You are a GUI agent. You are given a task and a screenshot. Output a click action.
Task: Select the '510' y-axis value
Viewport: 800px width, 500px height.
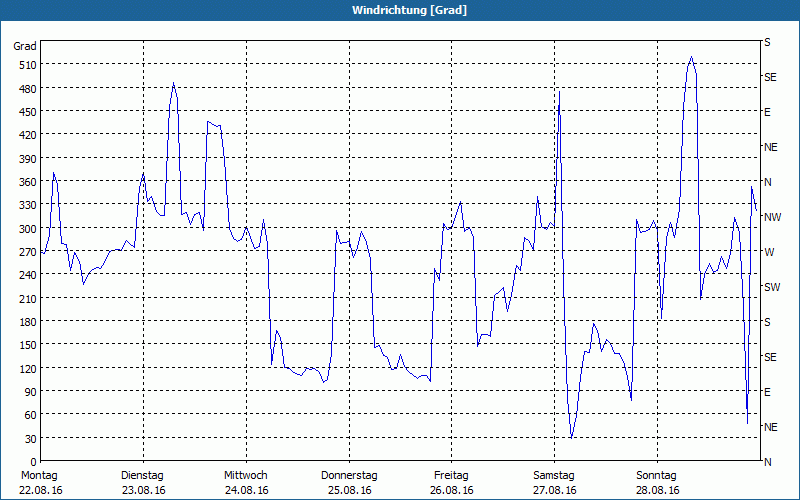tap(28, 65)
